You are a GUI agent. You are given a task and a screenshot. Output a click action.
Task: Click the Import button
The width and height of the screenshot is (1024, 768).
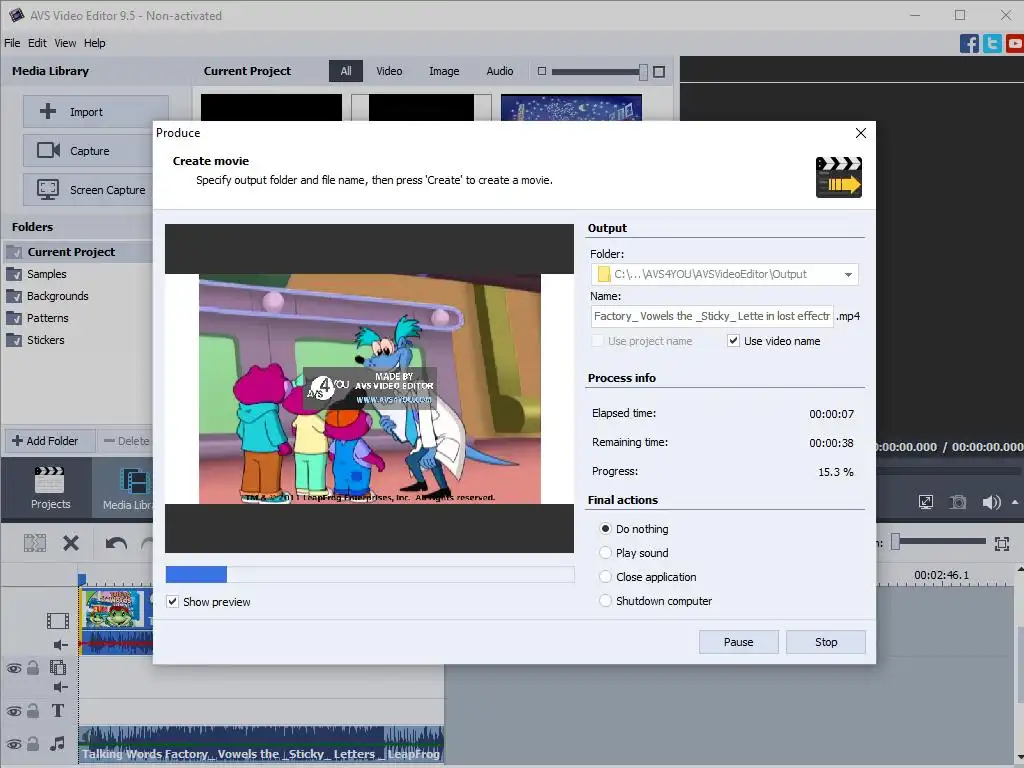95,112
